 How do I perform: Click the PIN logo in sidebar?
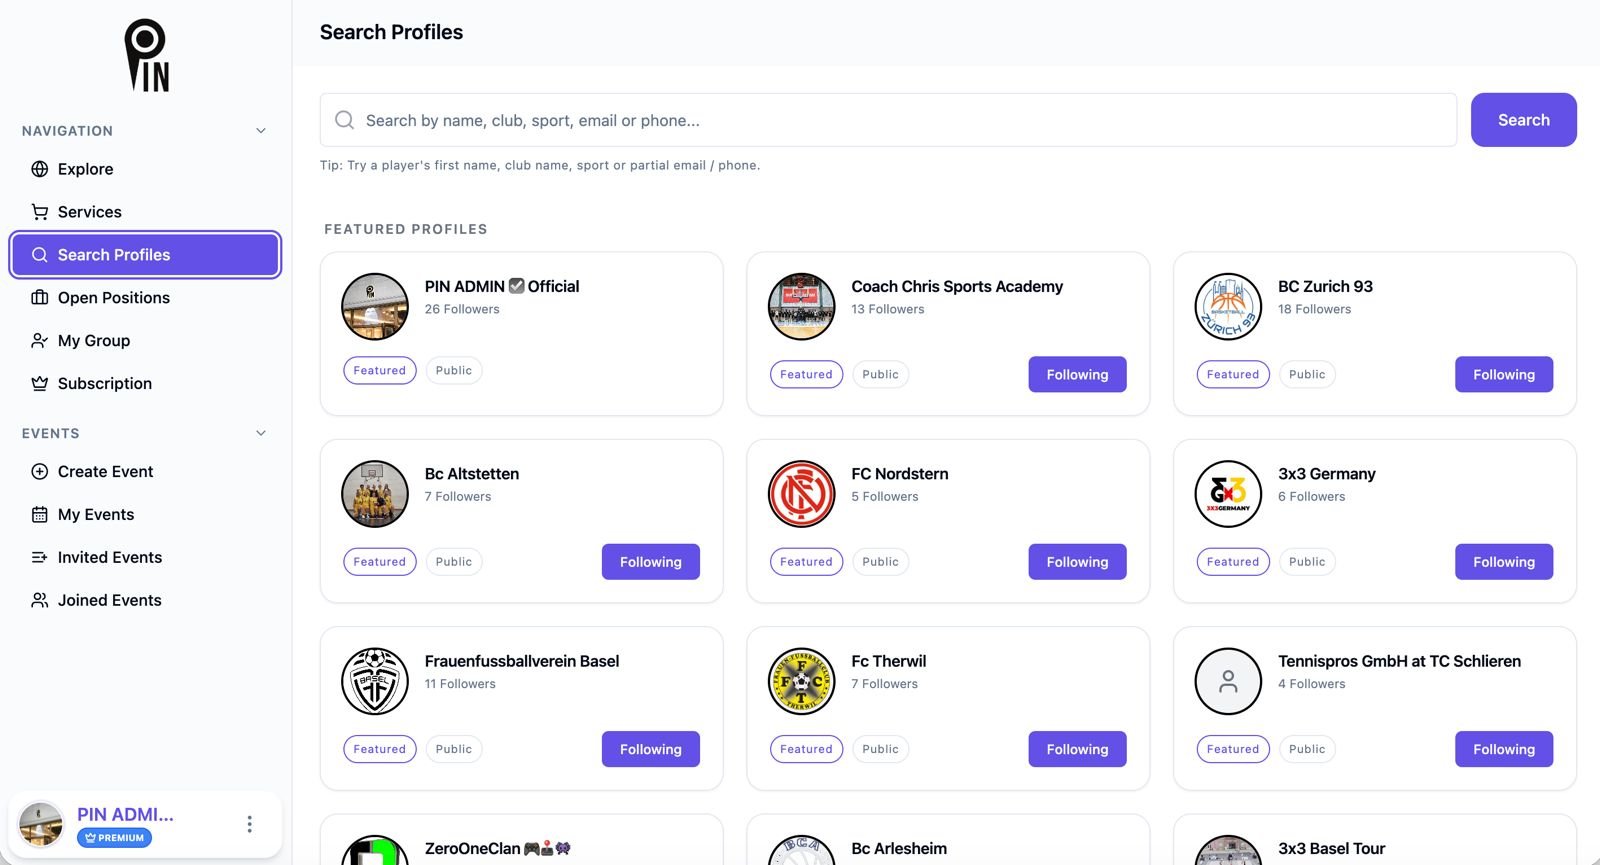(146, 56)
